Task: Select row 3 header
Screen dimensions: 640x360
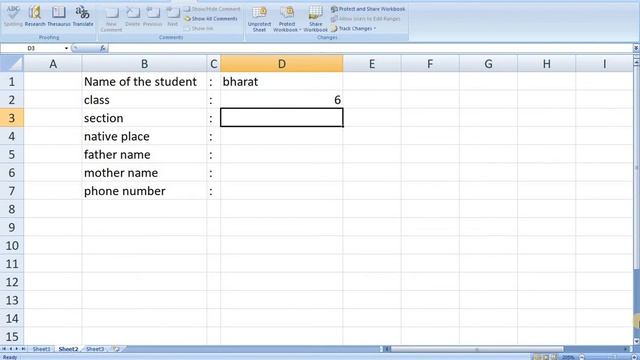Action: (11, 118)
